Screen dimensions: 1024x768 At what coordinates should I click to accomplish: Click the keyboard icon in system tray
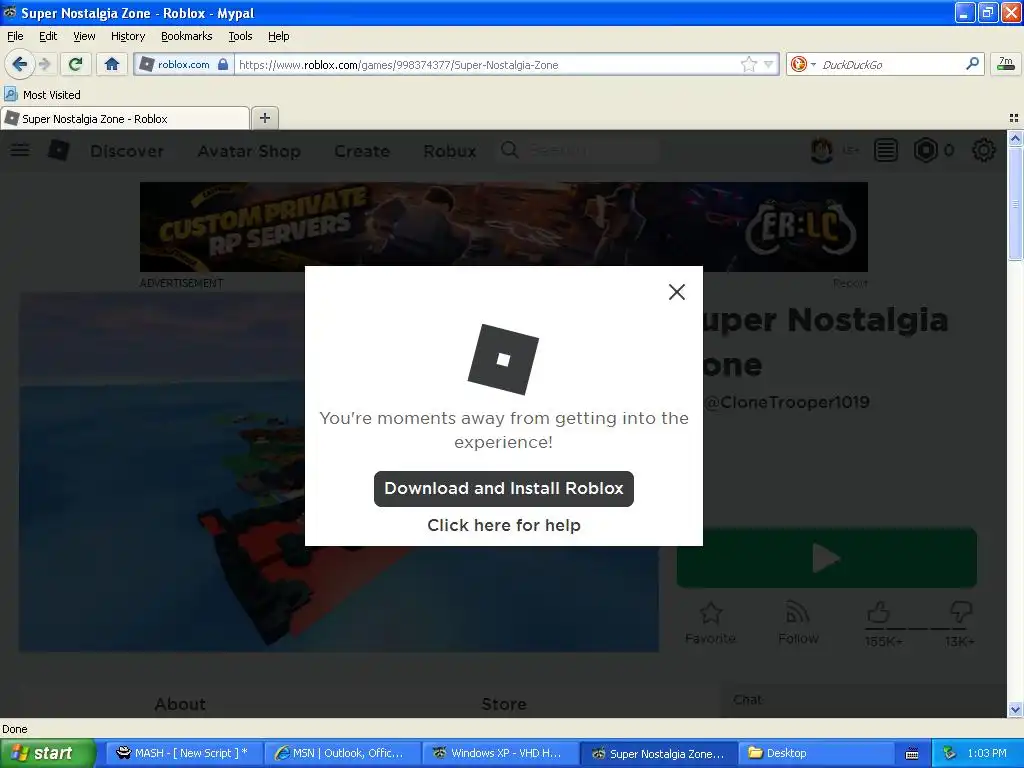tap(912, 754)
